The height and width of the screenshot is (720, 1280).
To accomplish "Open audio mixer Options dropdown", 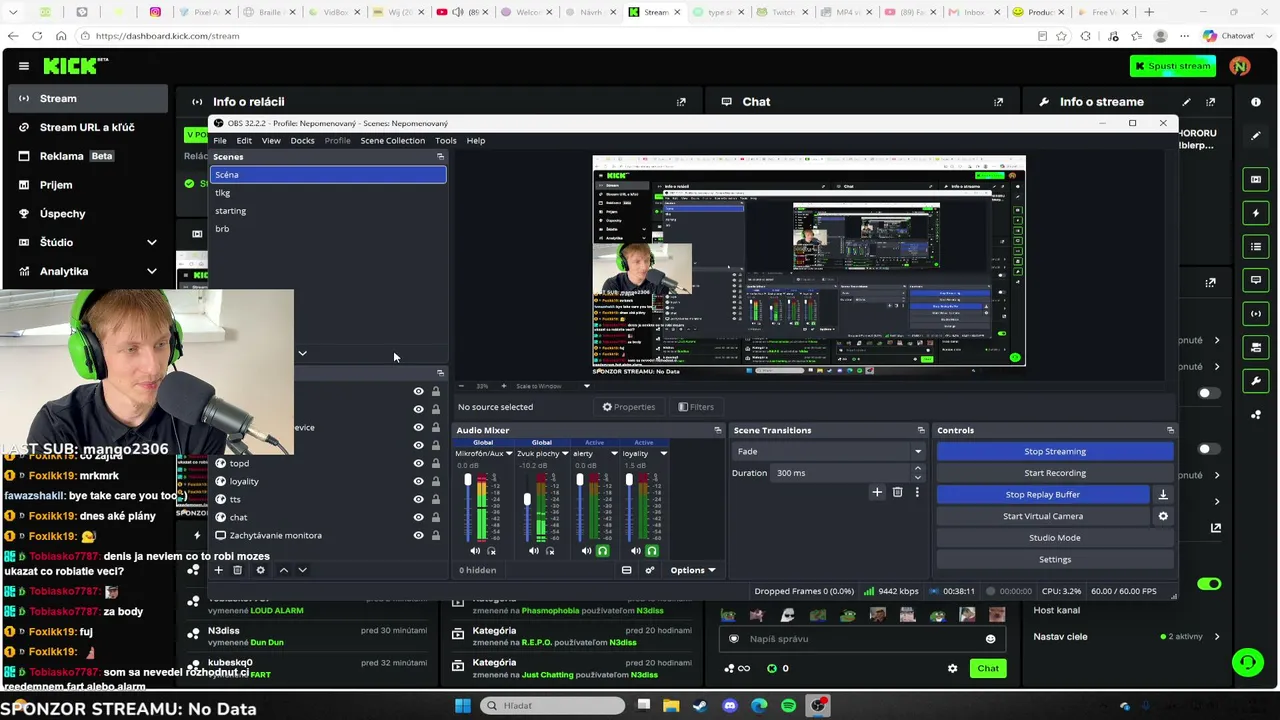I will [693, 570].
